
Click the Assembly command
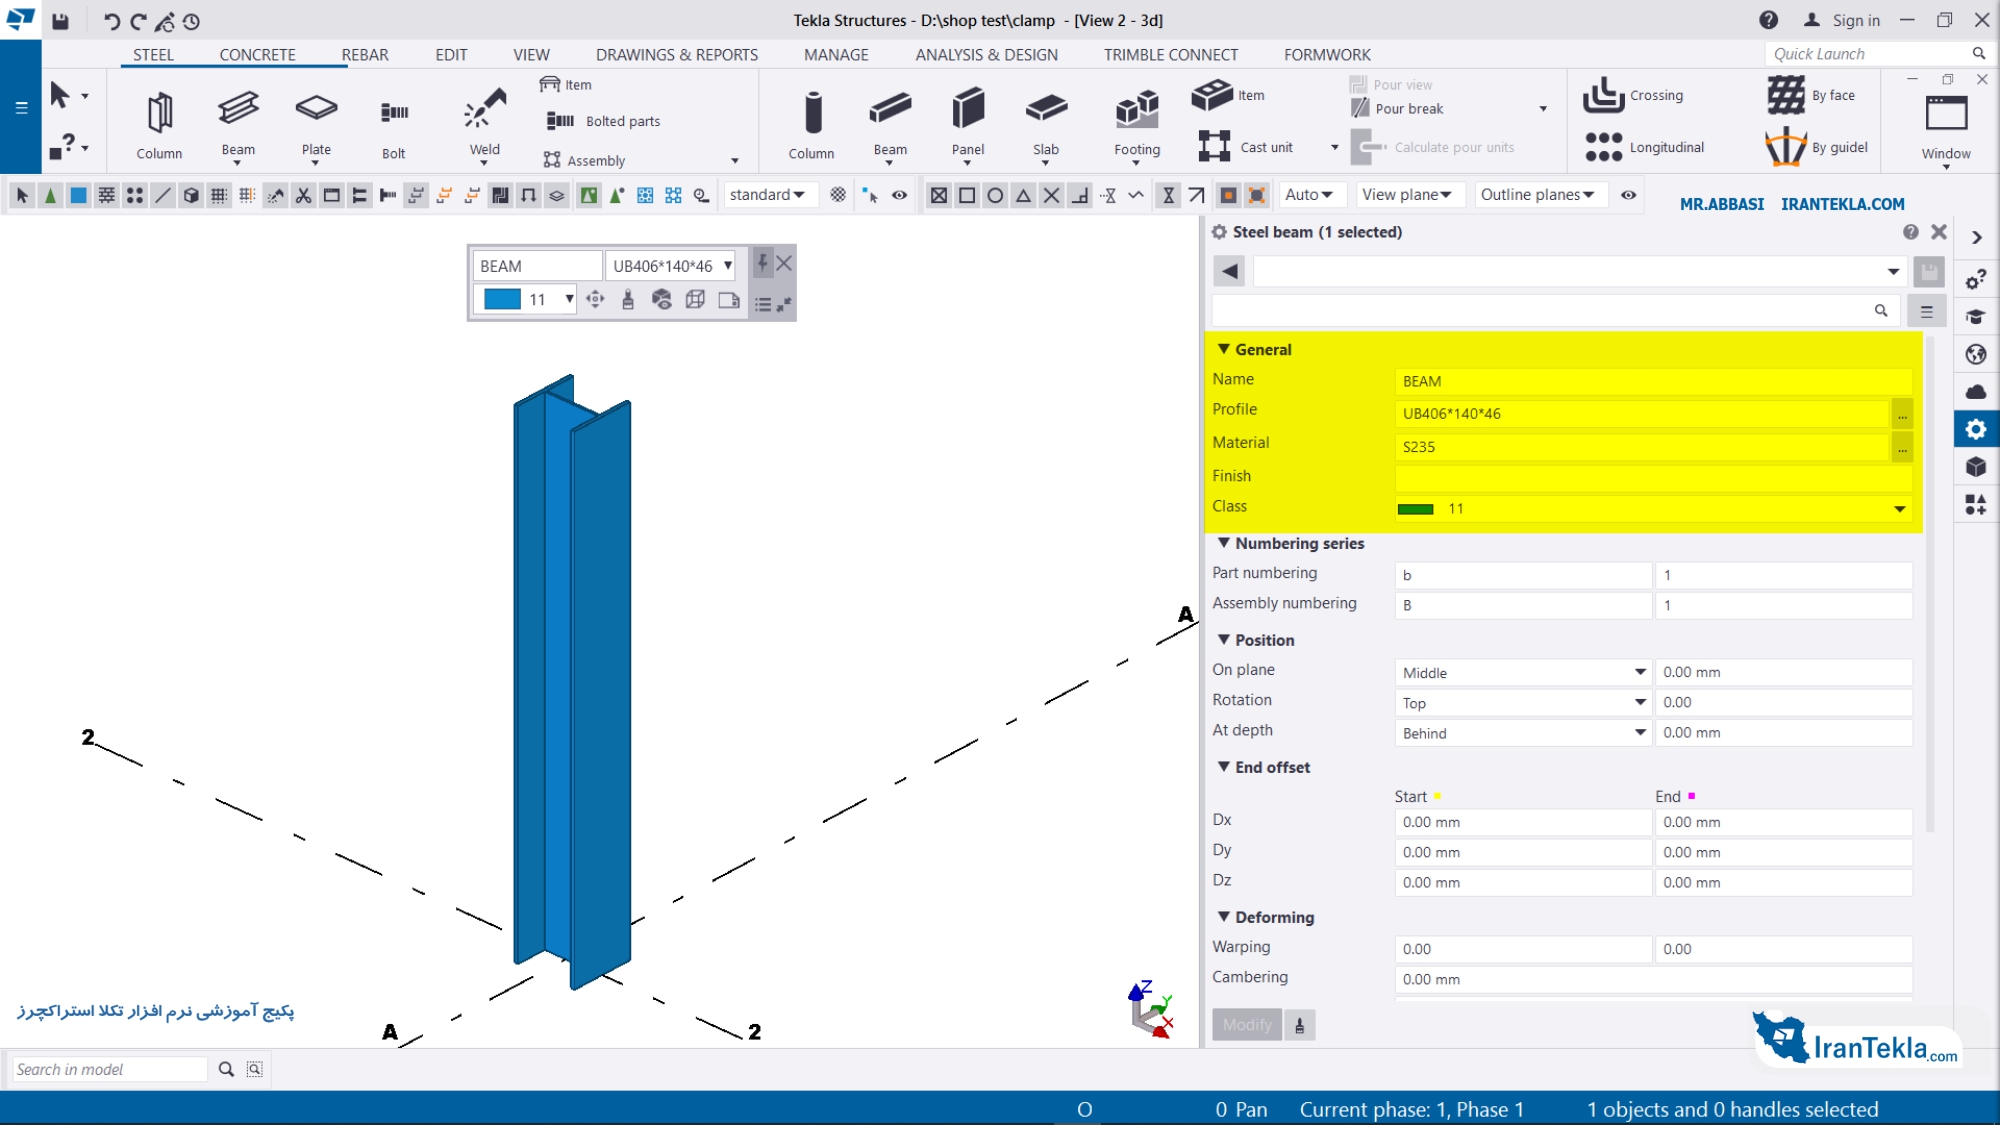(585, 160)
